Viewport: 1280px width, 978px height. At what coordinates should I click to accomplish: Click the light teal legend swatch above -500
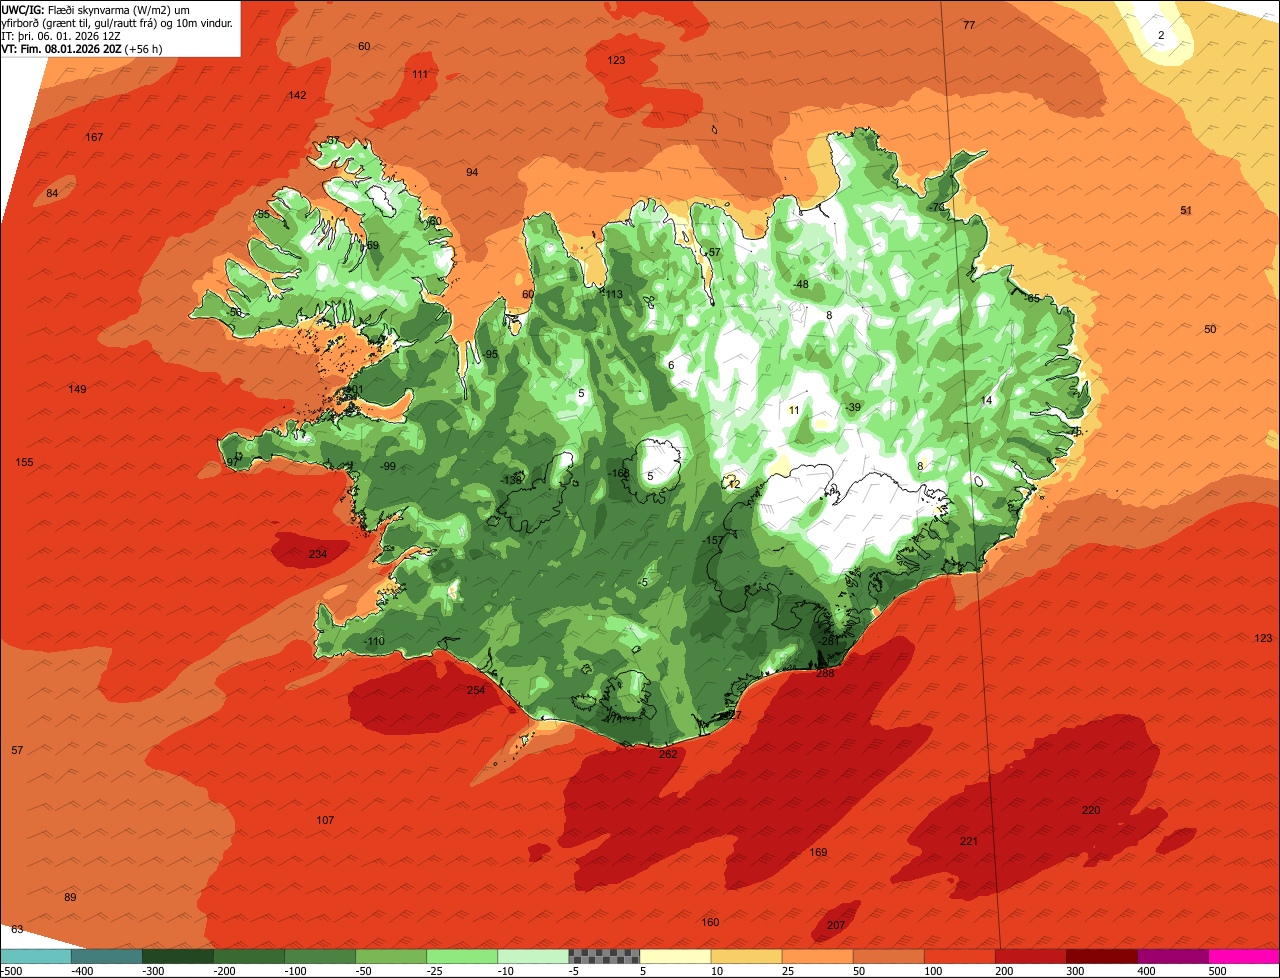pyautogui.click(x=35, y=956)
